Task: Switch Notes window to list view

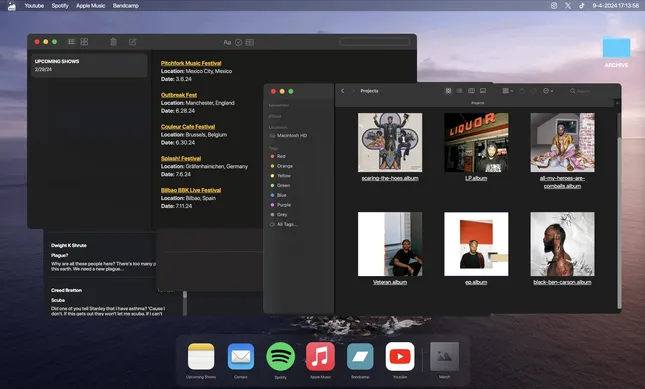Action: [72, 42]
